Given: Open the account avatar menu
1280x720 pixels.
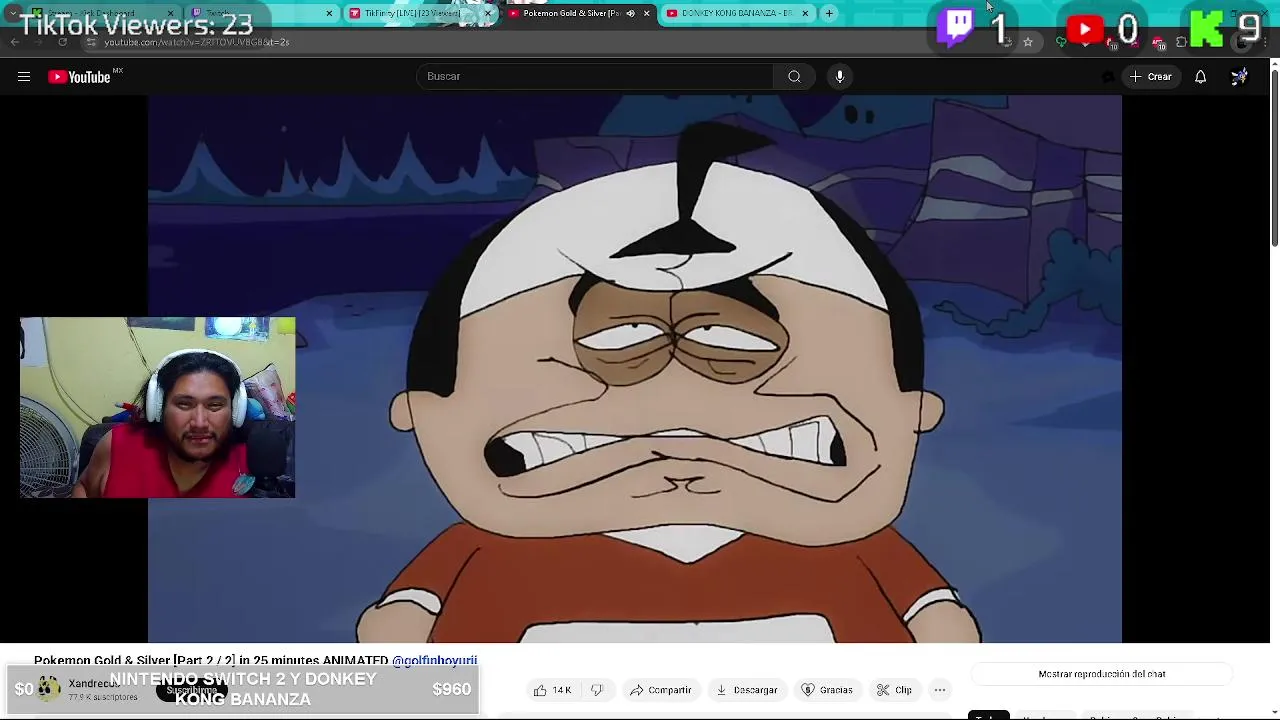Looking at the screenshot, I should coord(1239,77).
